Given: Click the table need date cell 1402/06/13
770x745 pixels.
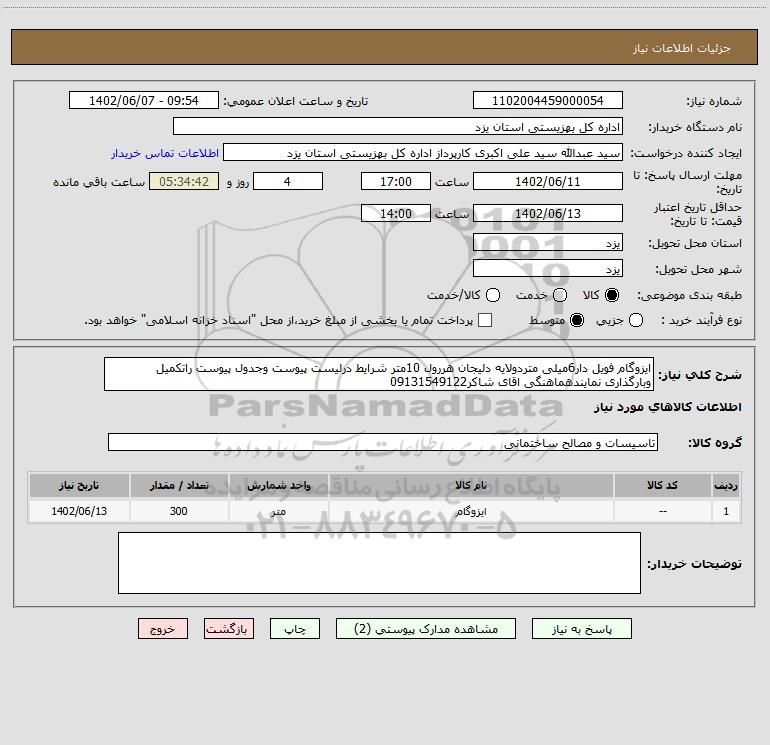Looking at the screenshot, I should [x=79, y=511].
